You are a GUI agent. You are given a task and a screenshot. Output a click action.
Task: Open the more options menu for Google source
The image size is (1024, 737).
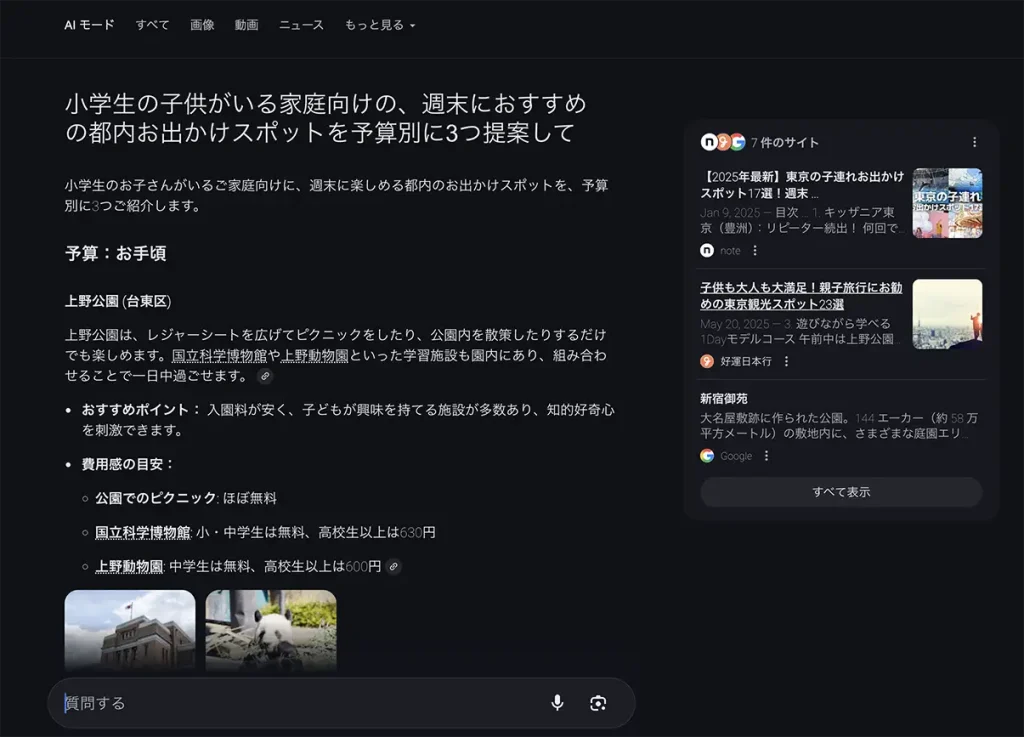(766, 456)
